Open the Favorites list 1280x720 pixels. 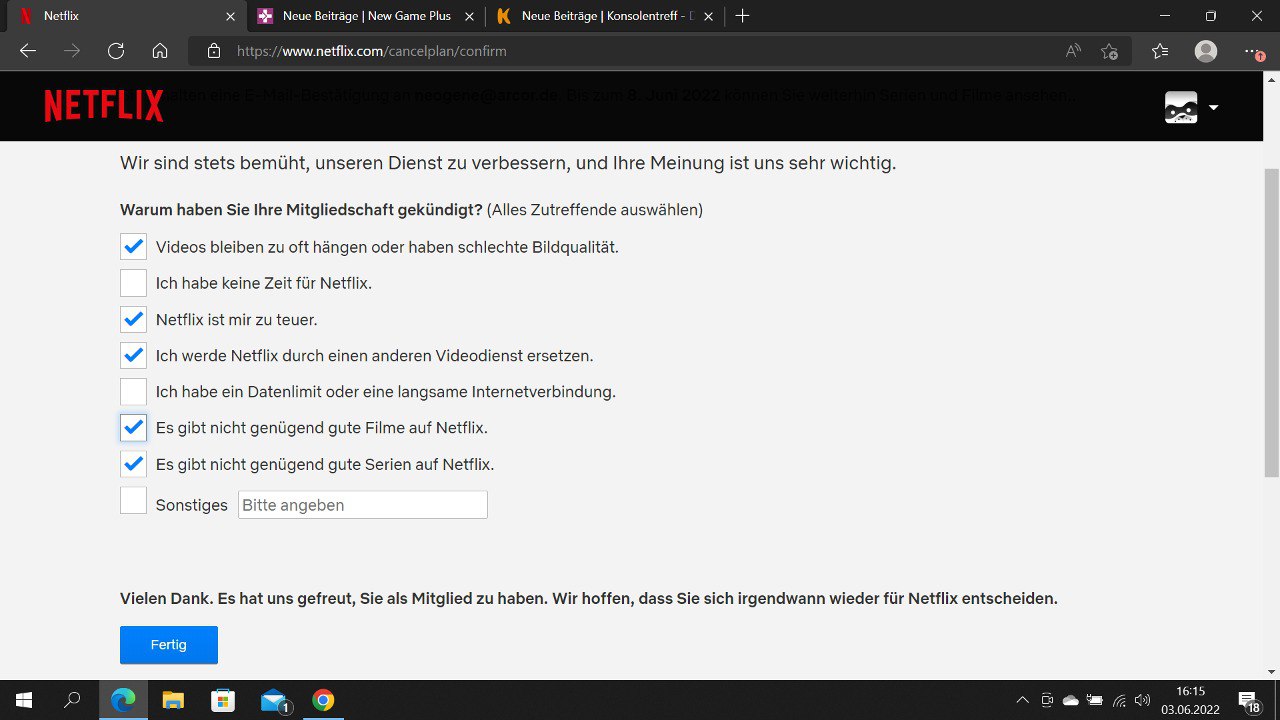pos(1159,51)
